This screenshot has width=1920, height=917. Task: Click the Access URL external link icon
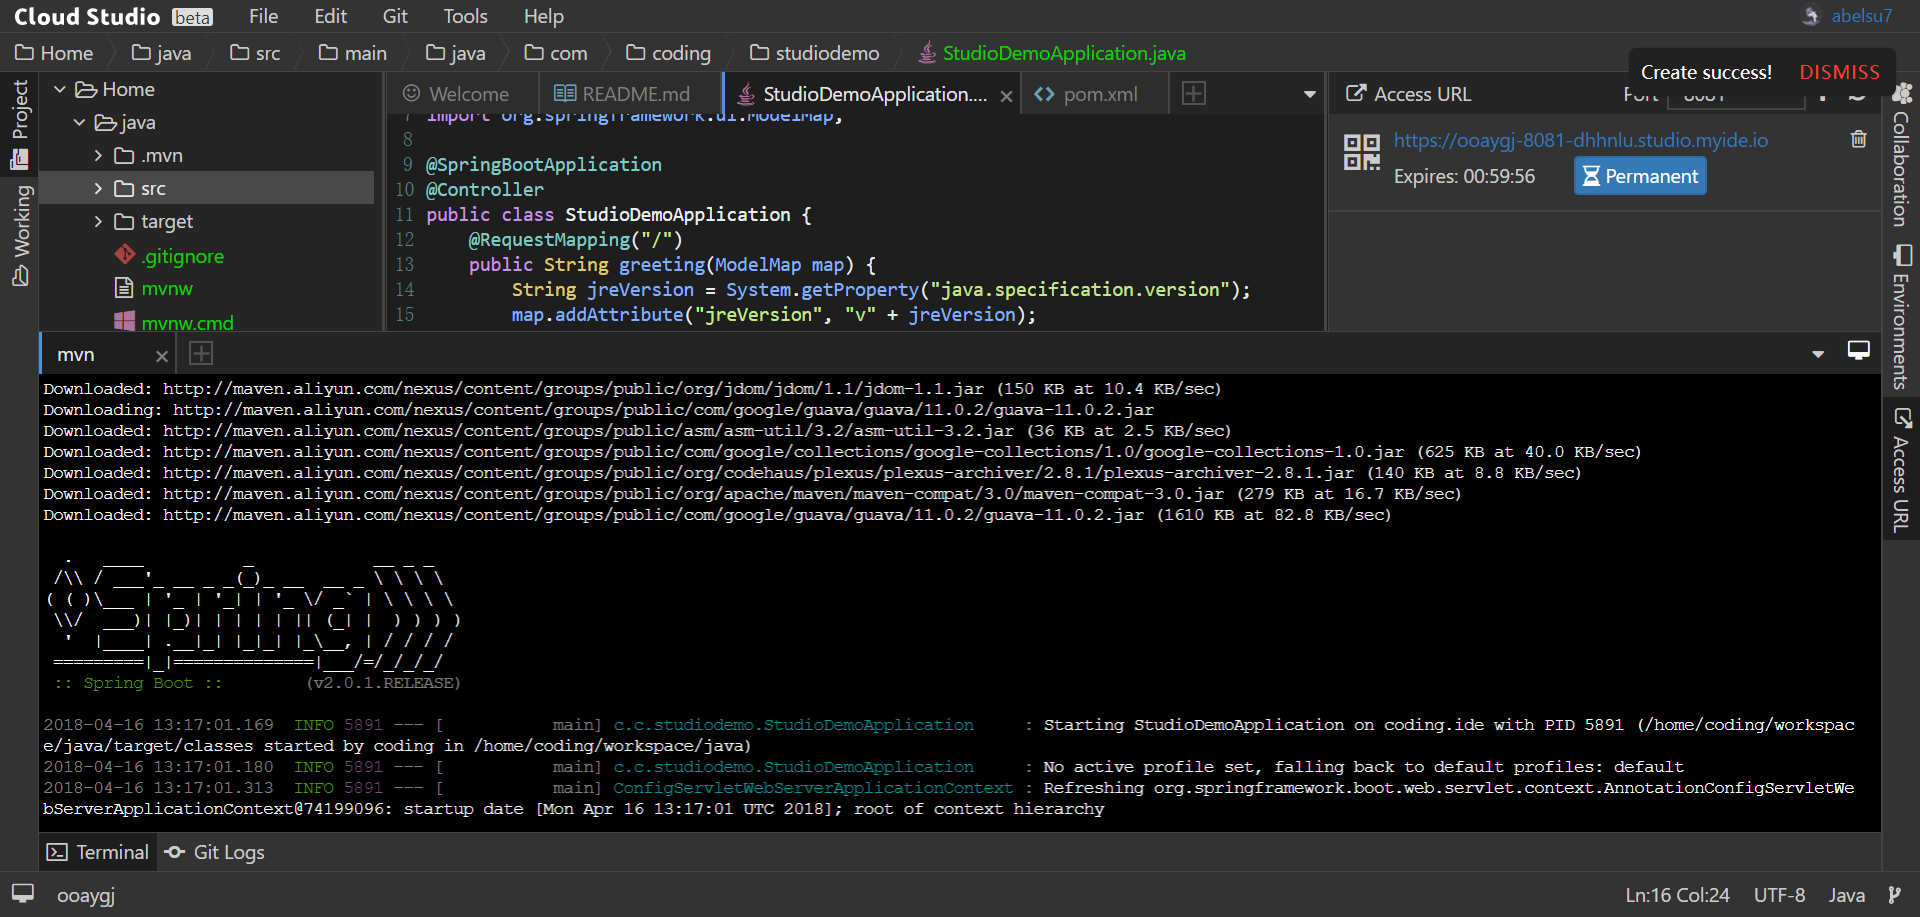tap(1355, 93)
